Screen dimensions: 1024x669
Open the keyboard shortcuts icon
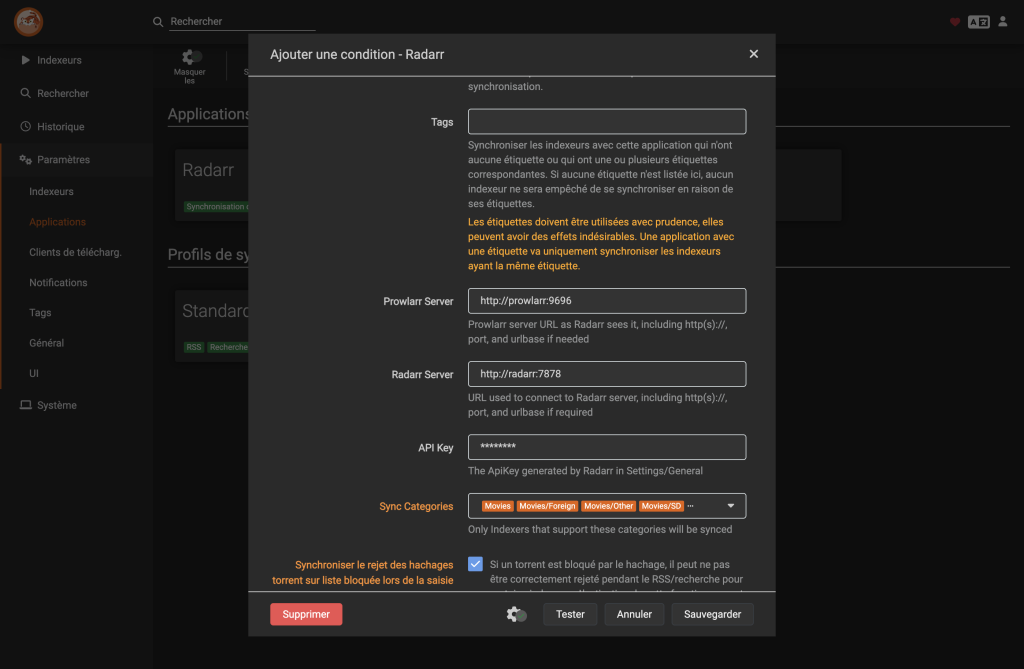coord(978,22)
